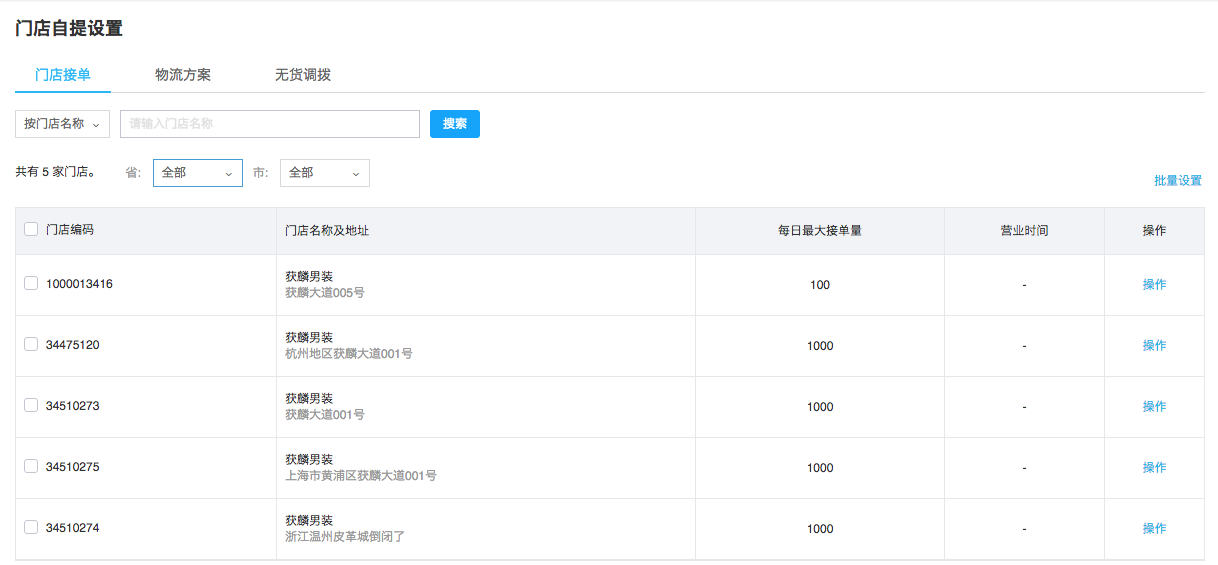The image size is (1218, 565).
Task: Open the 批量设置 link
Action: tap(1178, 181)
